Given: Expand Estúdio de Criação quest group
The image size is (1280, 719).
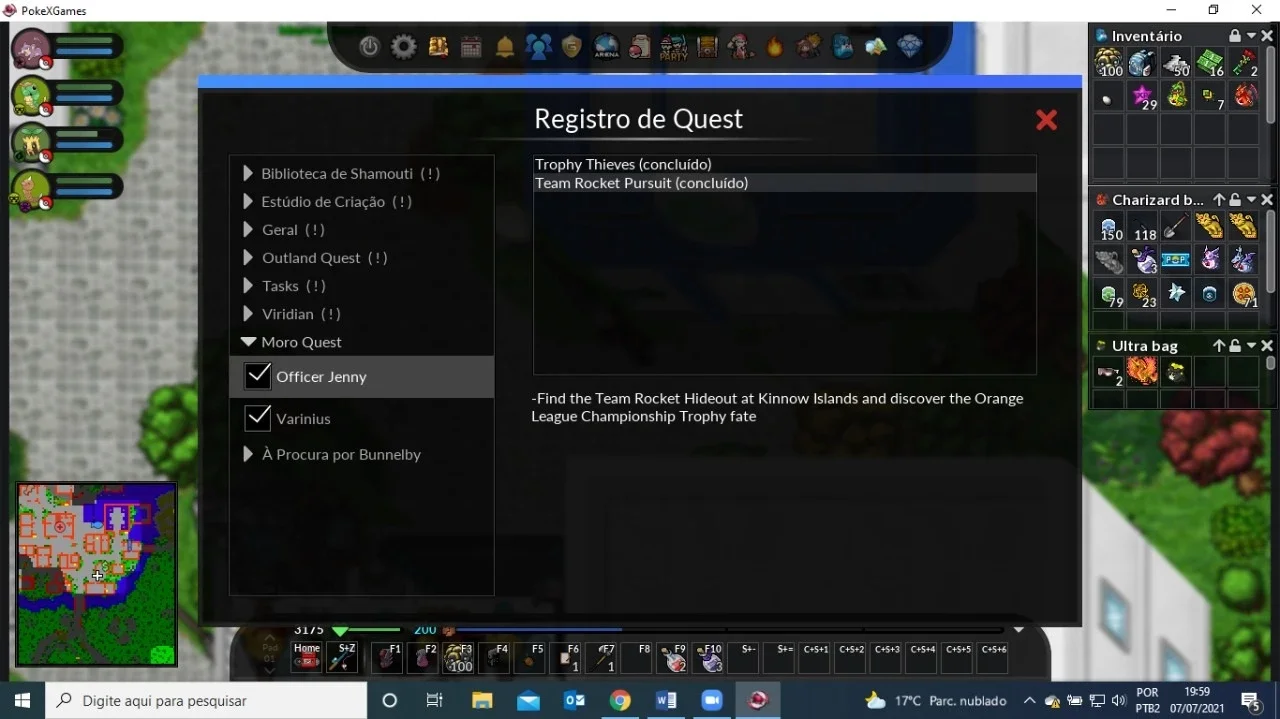Looking at the screenshot, I should click(x=248, y=201).
